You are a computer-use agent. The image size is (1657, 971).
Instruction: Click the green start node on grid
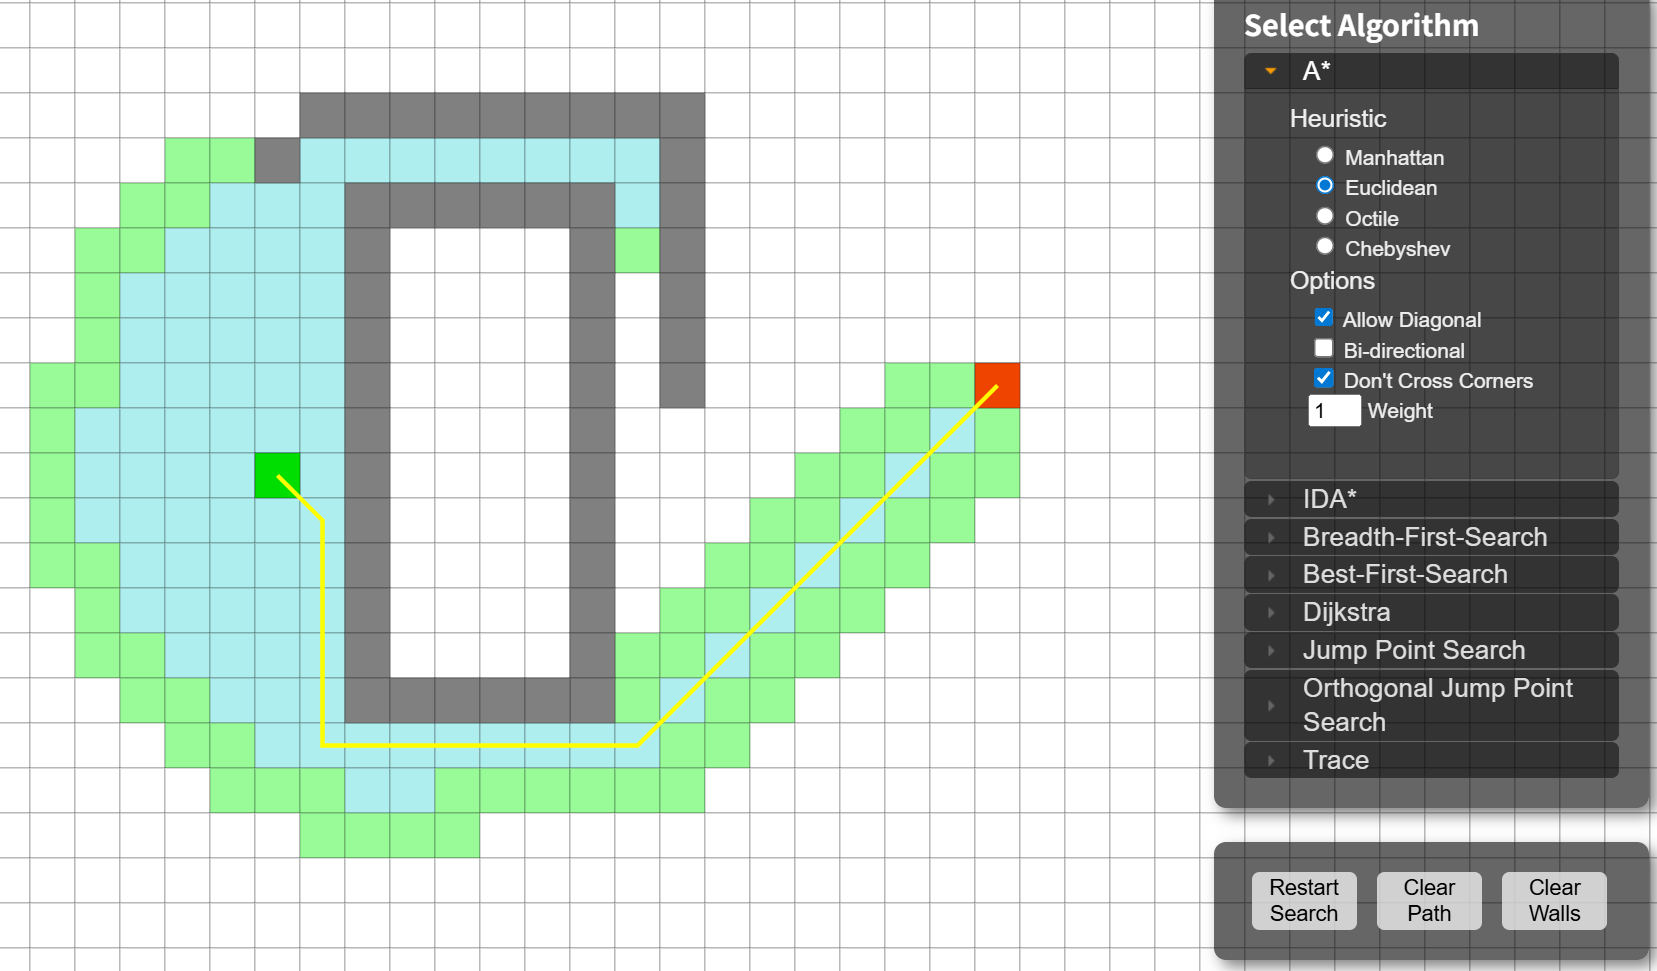(277, 475)
